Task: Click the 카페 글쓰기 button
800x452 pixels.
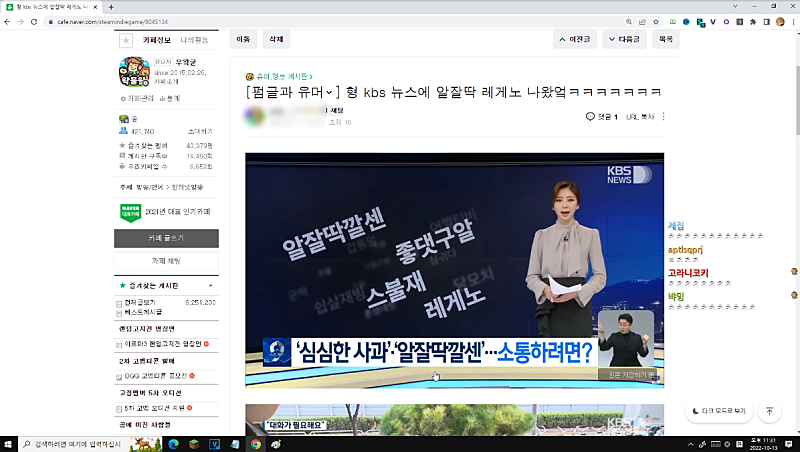Action: 166,238
